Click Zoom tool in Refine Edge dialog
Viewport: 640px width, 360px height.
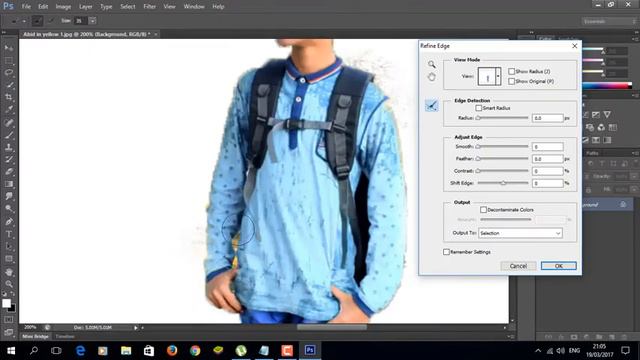click(x=431, y=64)
